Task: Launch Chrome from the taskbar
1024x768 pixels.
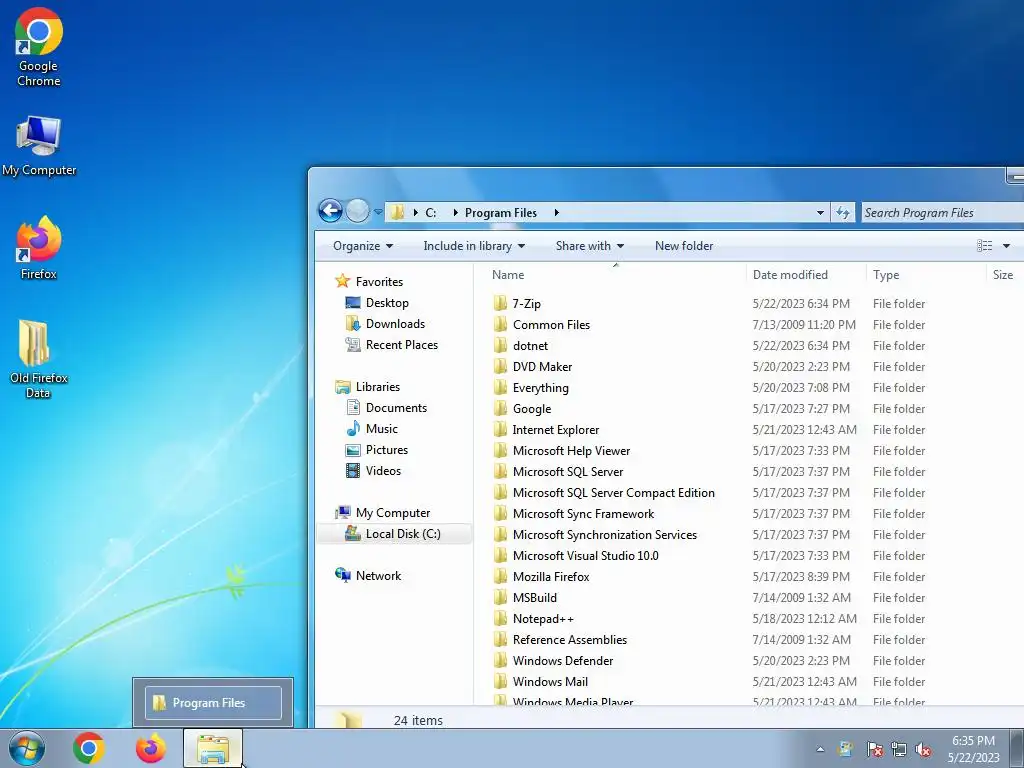Action: (x=89, y=748)
